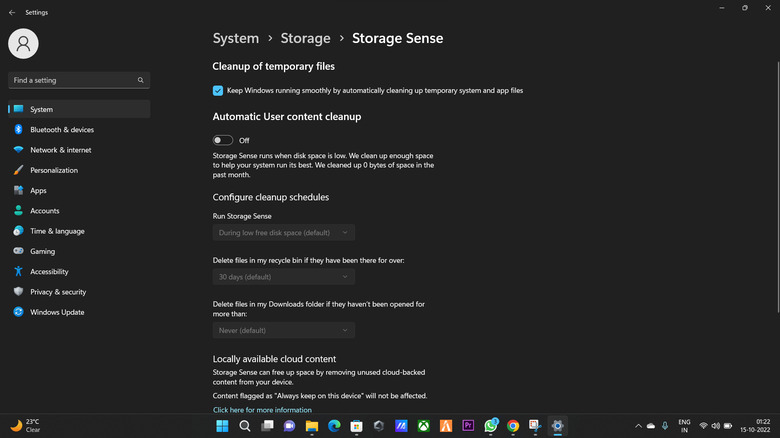The width and height of the screenshot is (780, 438).
Task: Click the Accessibility icon in sidebar
Action: tap(18, 272)
